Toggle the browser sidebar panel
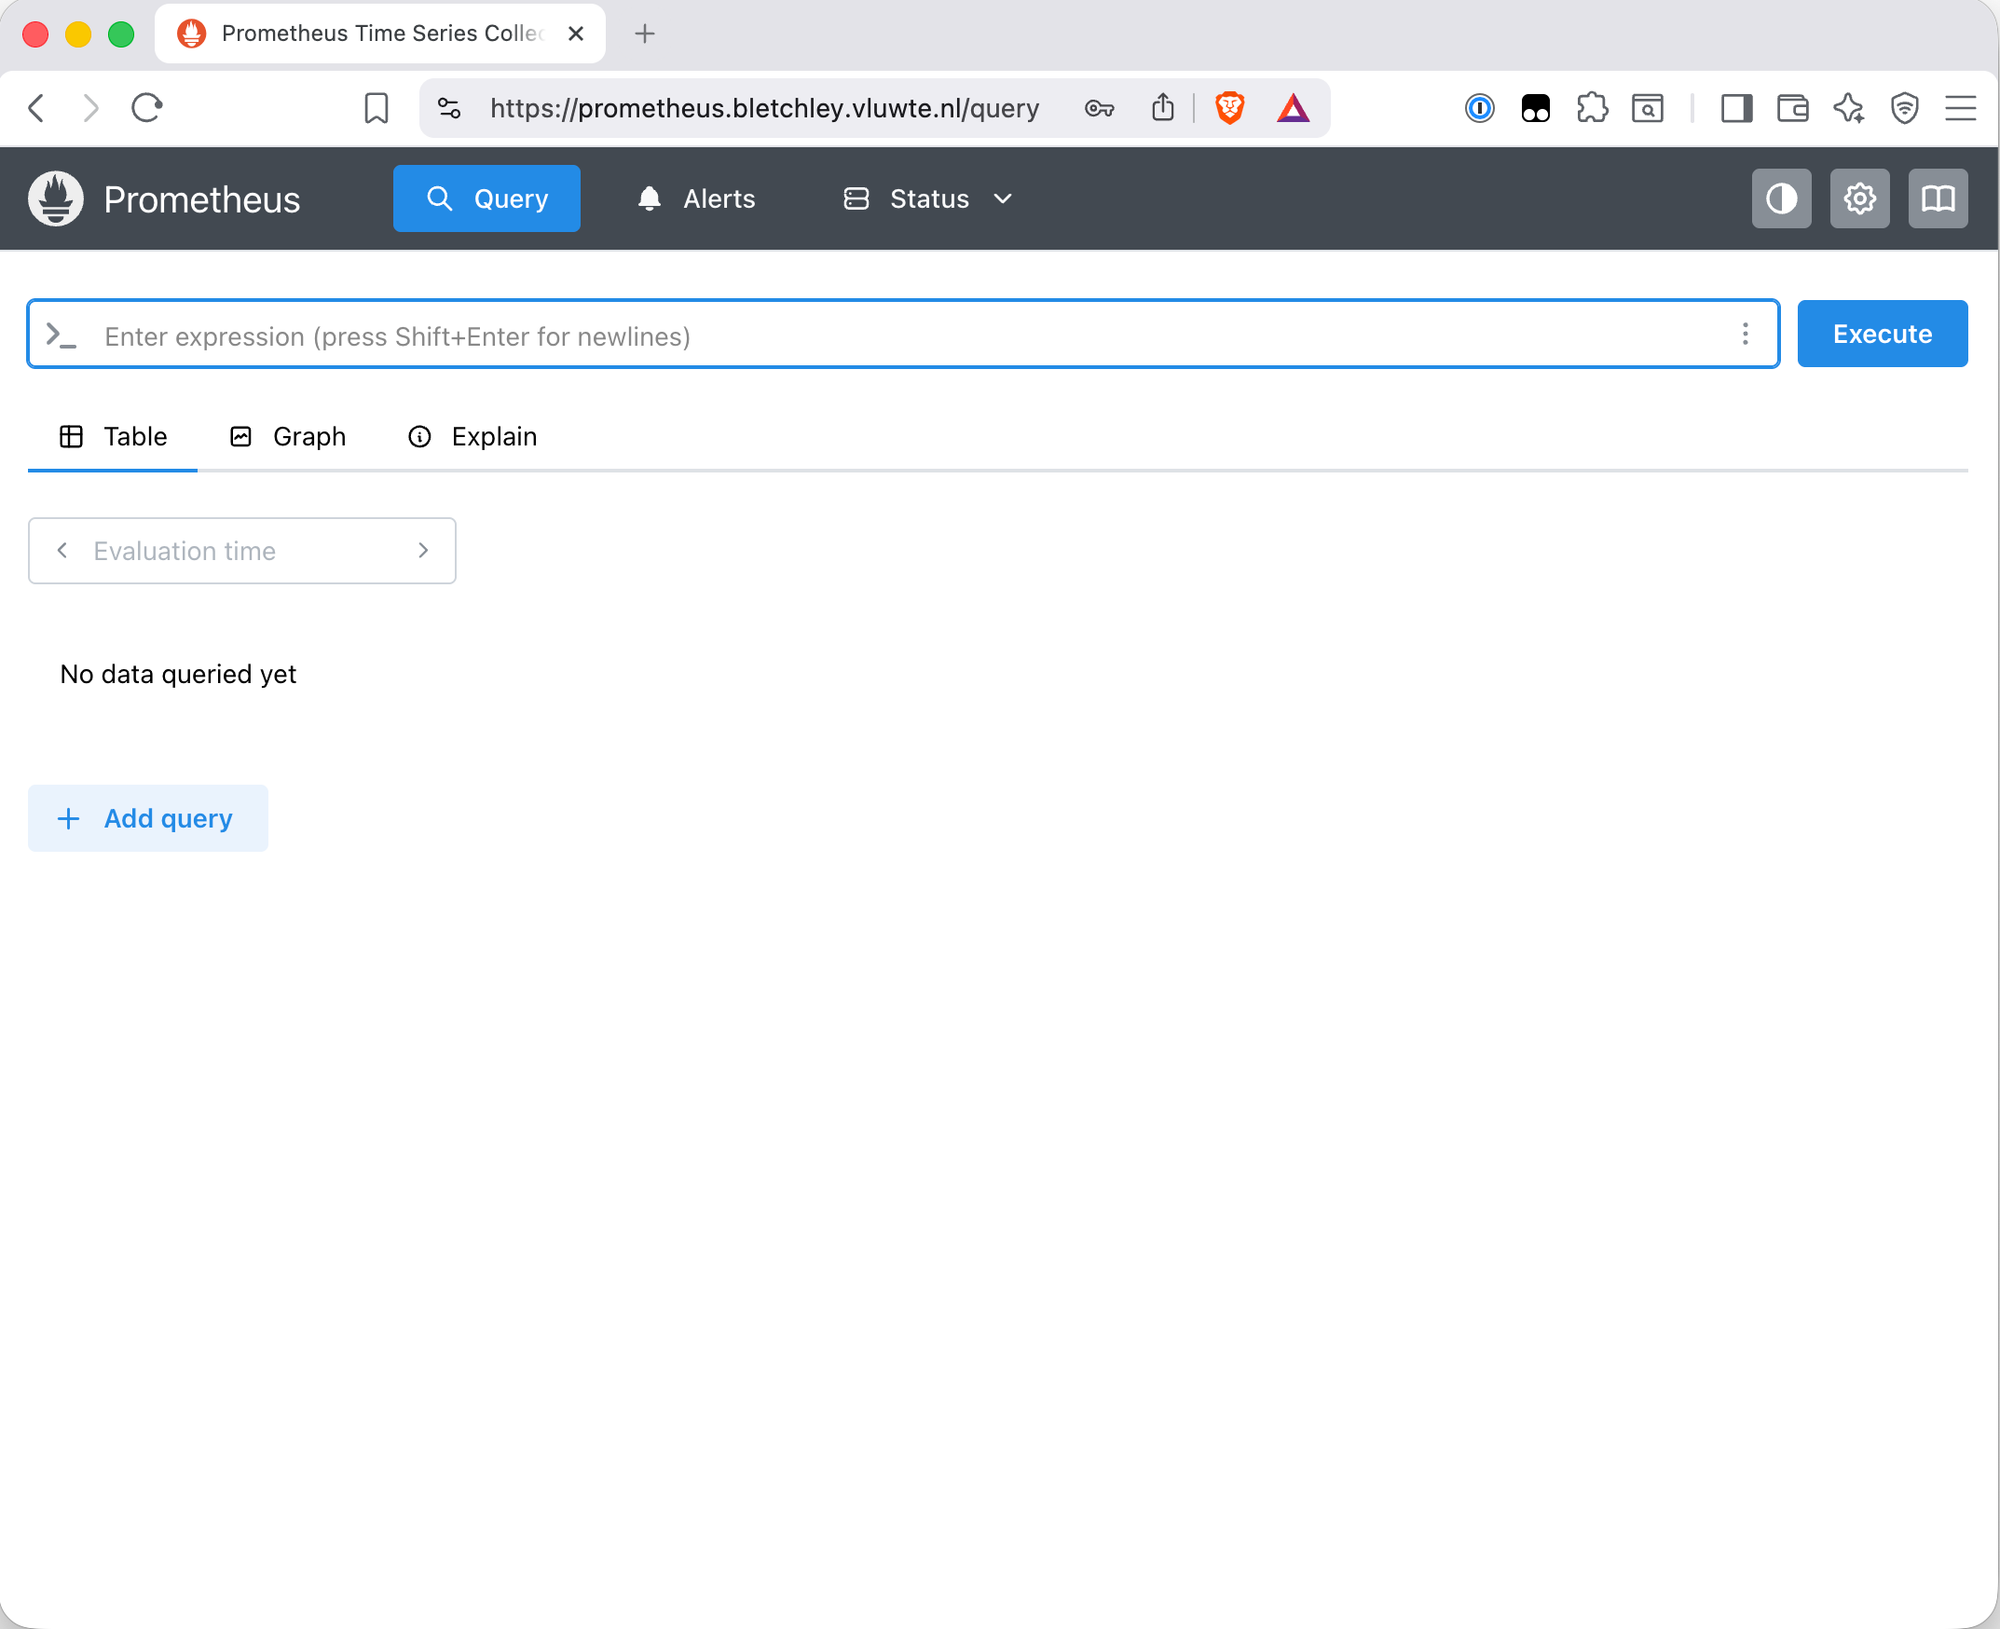The image size is (2000, 1629). (x=1736, y=107)
